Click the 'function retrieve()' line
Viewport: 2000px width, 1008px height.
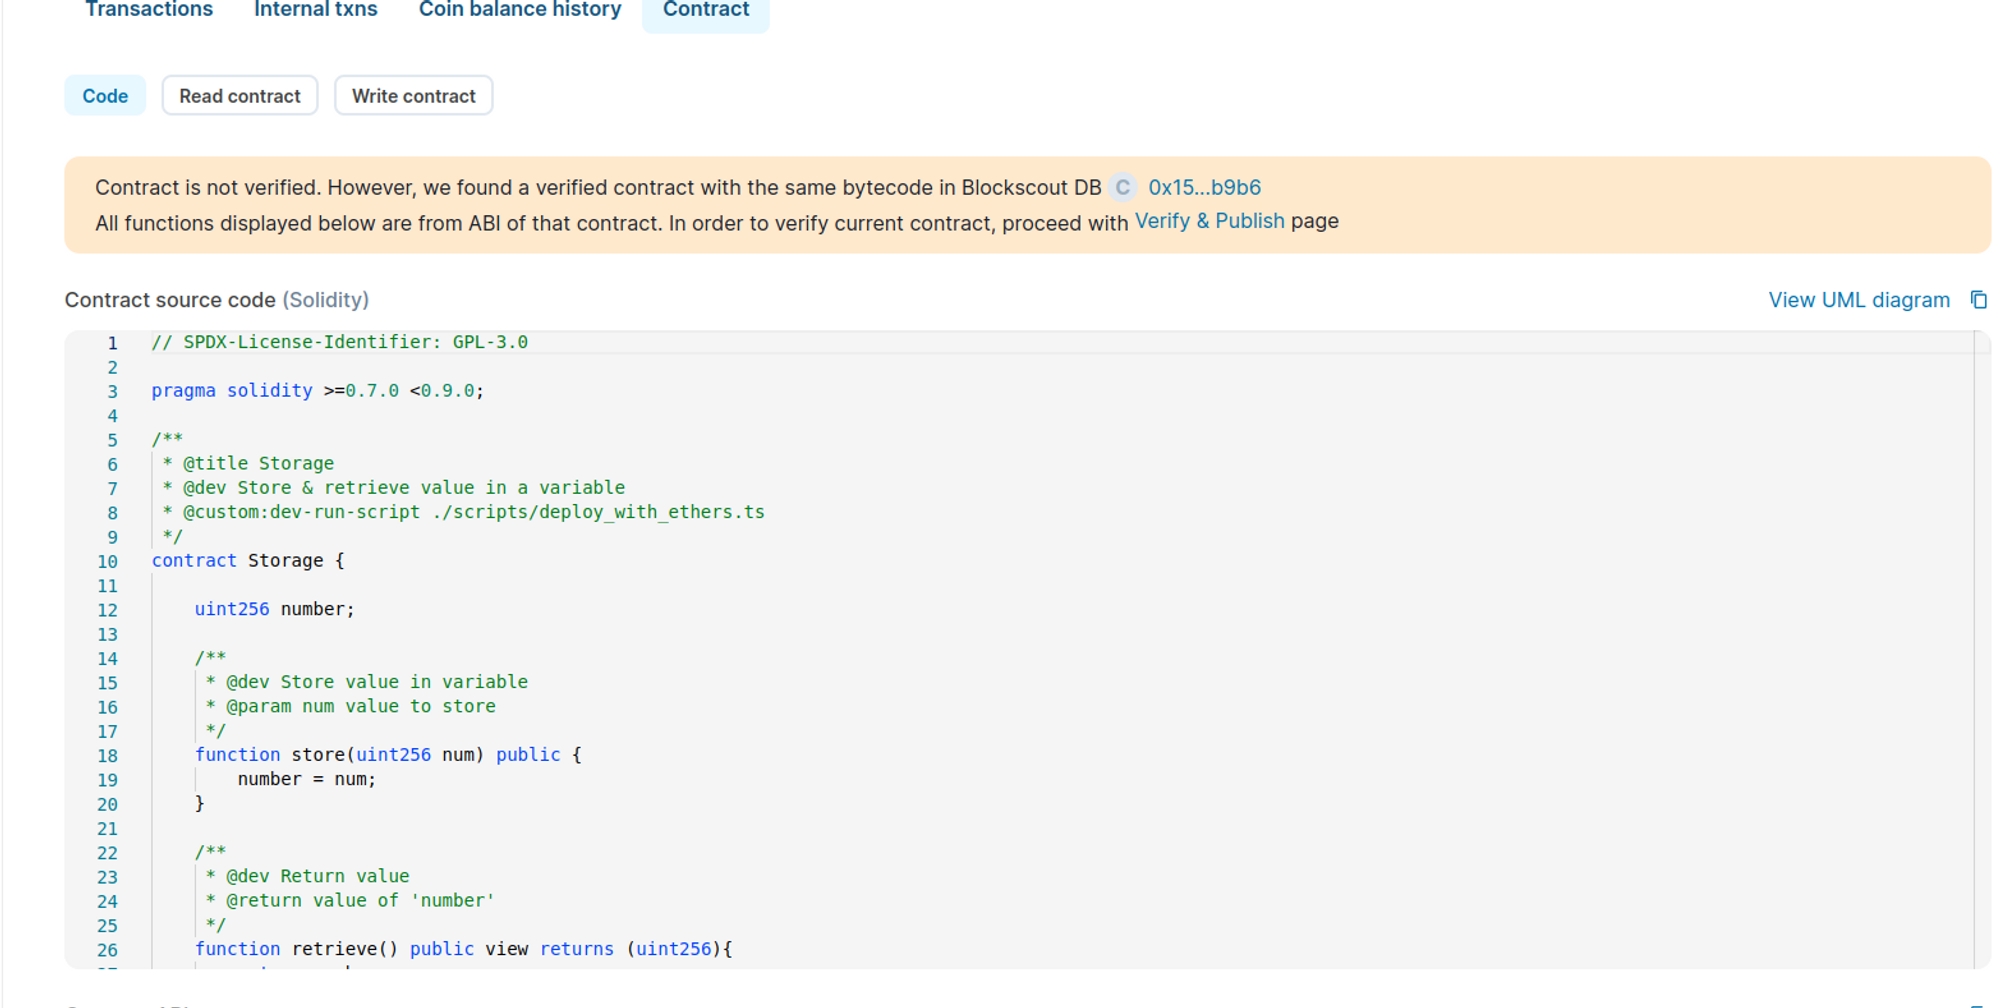click(463, 949)
